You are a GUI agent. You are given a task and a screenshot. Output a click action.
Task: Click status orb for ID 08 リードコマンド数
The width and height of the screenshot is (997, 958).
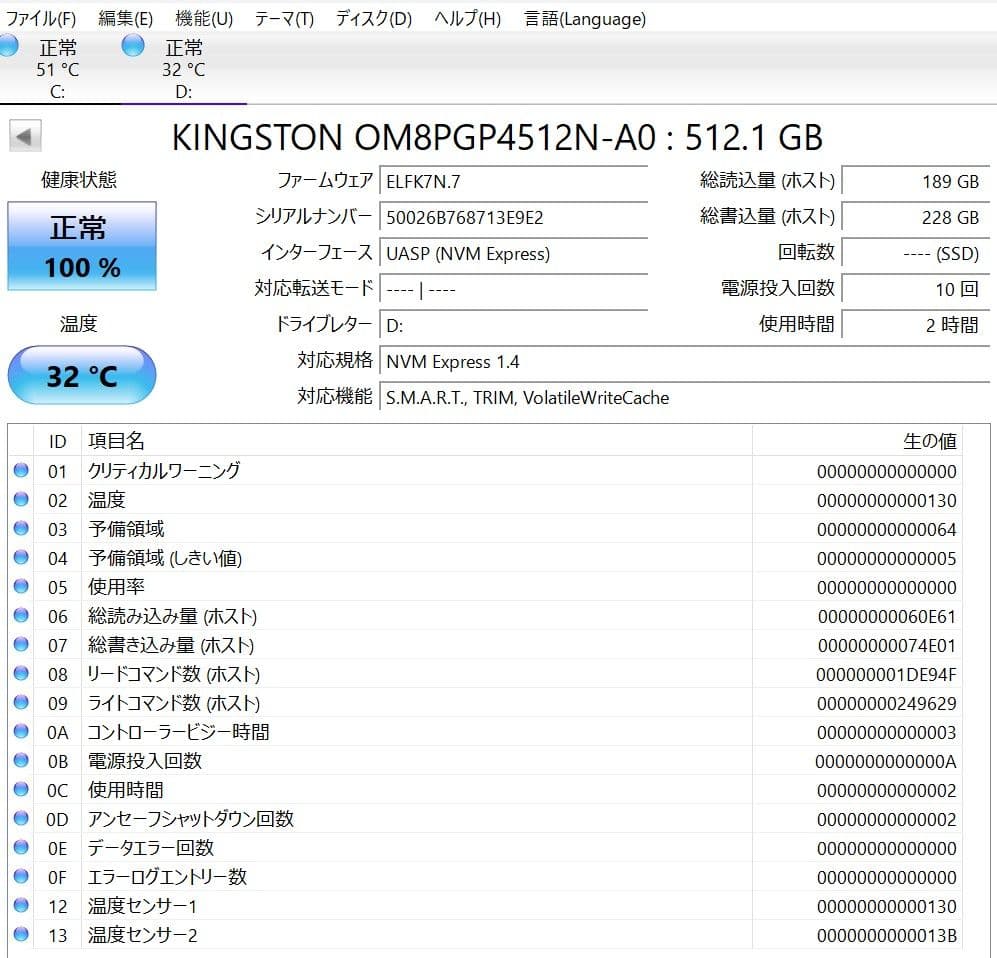[21, 673]
